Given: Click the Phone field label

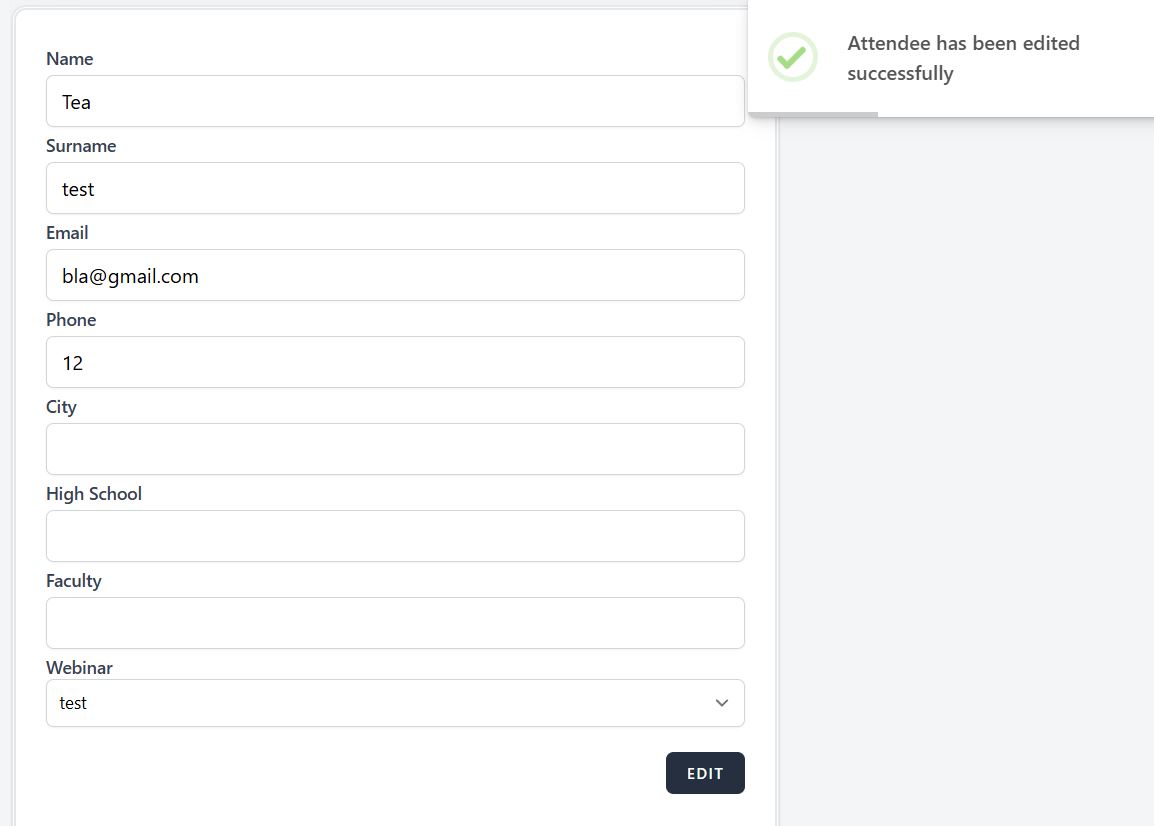Looking at the screenshot, I should 71,320.
